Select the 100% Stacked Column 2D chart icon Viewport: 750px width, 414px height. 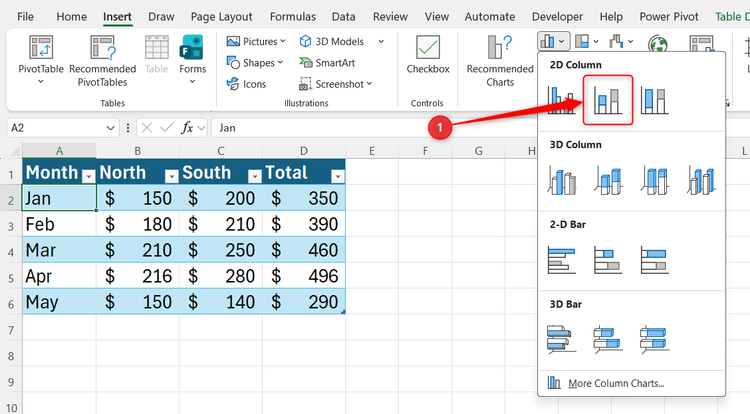[654, 100]
